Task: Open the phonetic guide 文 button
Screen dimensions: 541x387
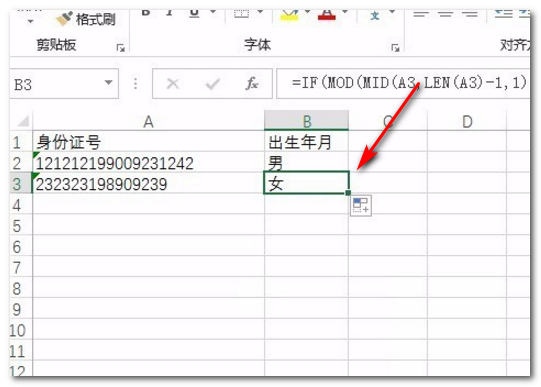Action: (375, 15)
